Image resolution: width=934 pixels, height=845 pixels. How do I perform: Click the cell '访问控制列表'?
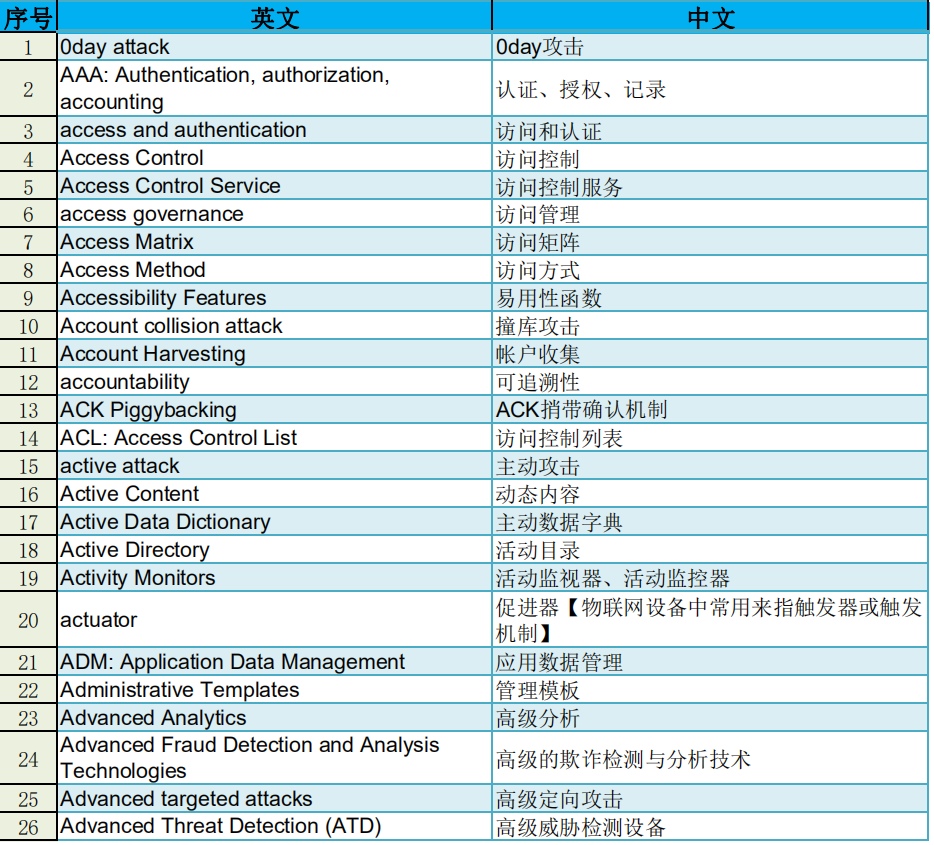pos(710,438)
